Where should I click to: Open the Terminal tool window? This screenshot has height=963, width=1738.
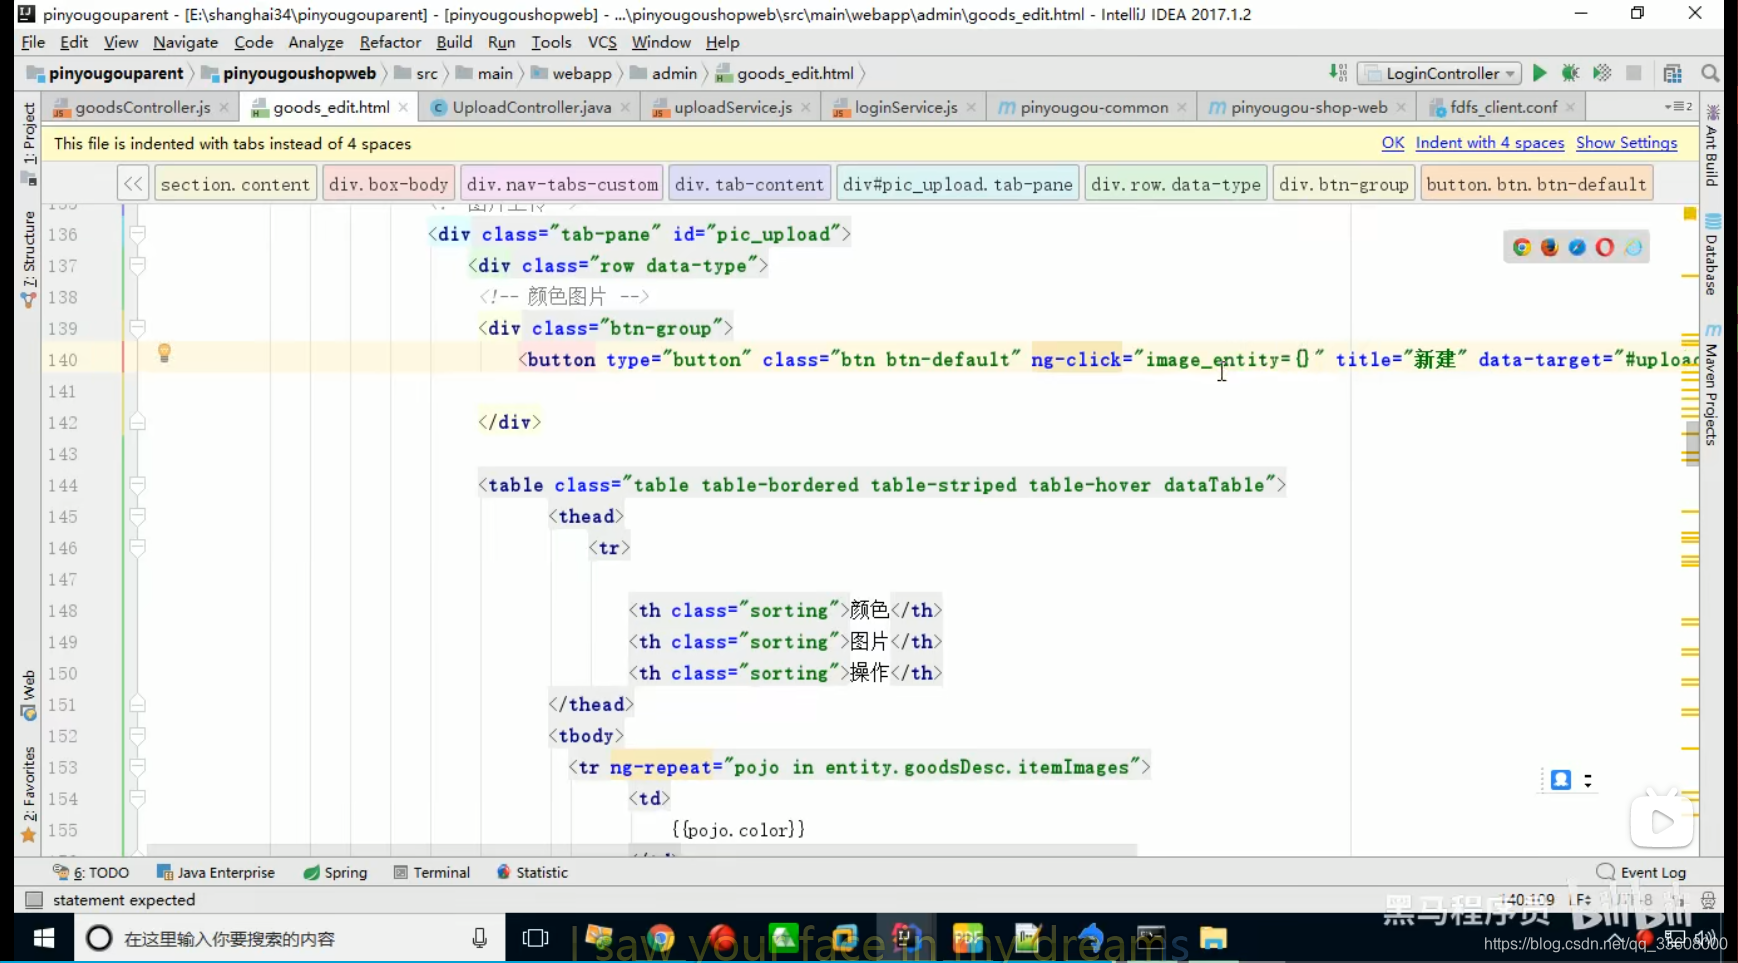(x=432, y=872)
